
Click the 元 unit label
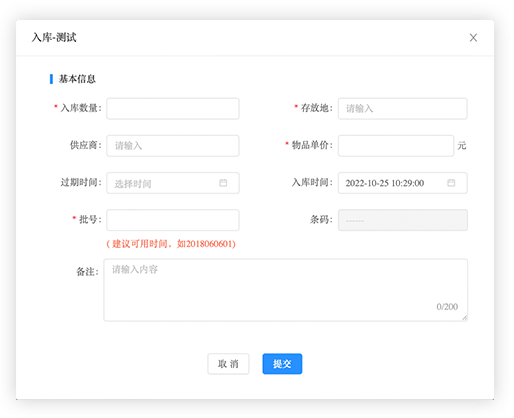pos(462,146)
